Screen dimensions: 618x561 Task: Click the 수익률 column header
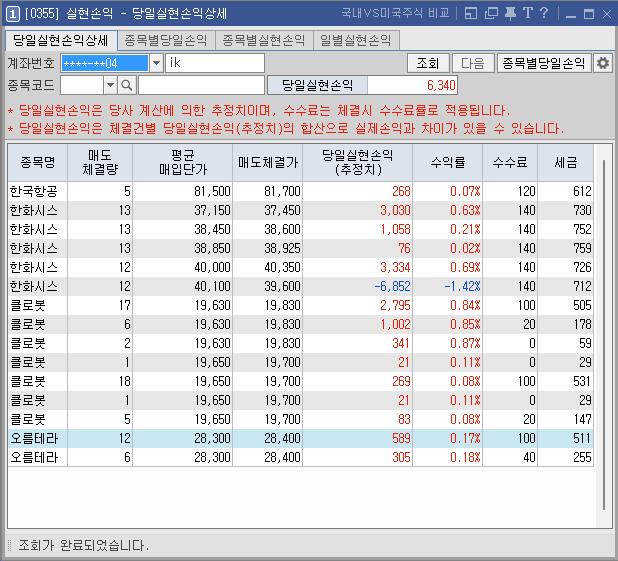[447, 162]
